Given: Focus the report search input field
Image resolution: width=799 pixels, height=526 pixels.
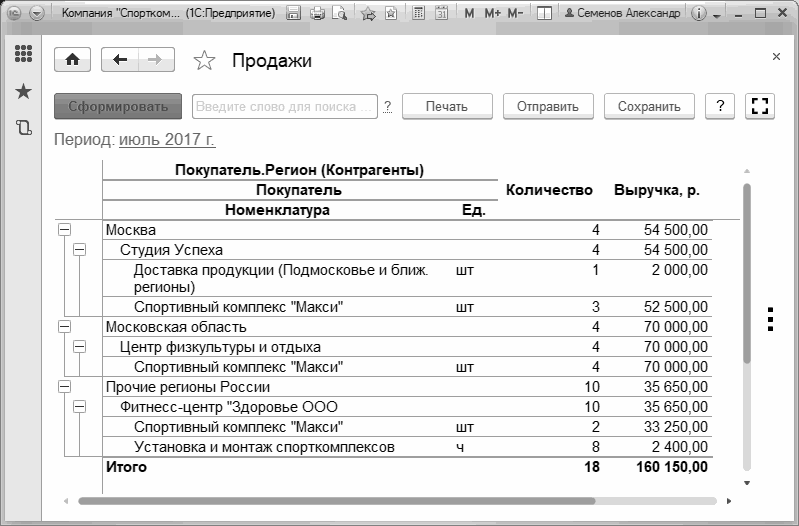Looking at the screenshot, I should coord(285,106).
